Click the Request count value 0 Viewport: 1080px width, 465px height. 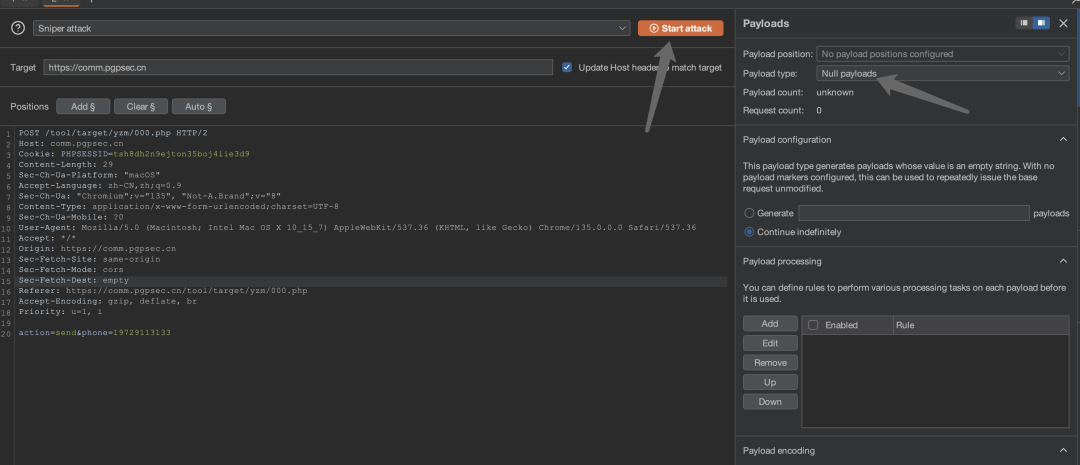[x=819, y=110]
